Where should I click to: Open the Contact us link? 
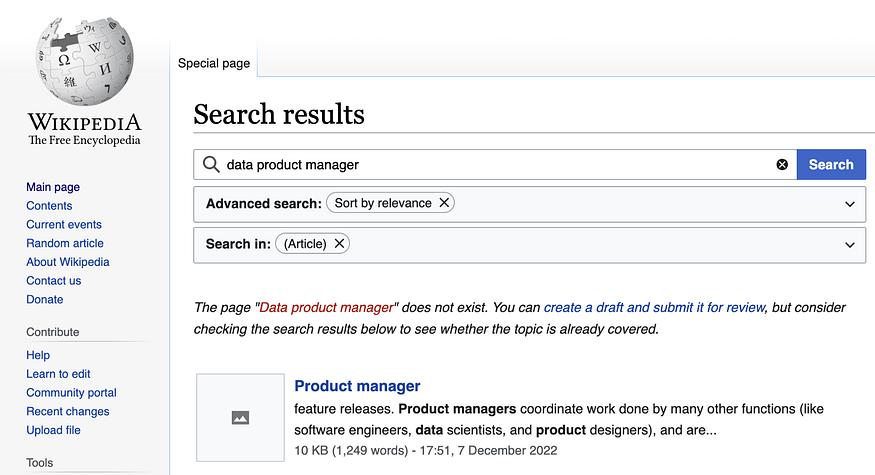tap(54, 281)
